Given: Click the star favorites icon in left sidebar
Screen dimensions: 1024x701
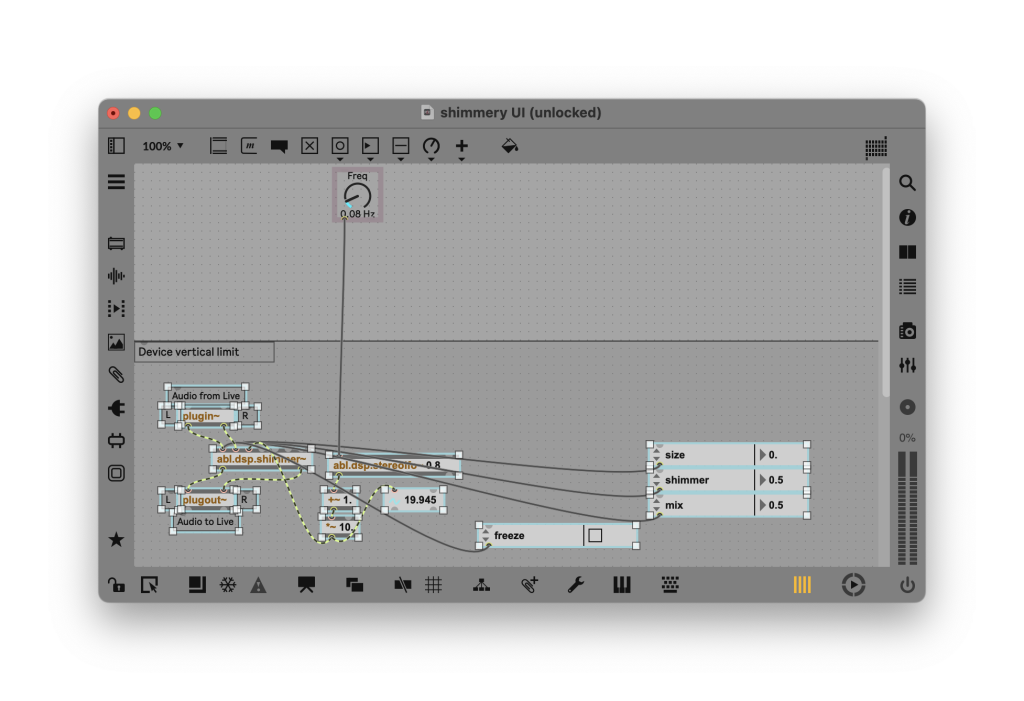Looking at the screenshot, I should [116, 540].
